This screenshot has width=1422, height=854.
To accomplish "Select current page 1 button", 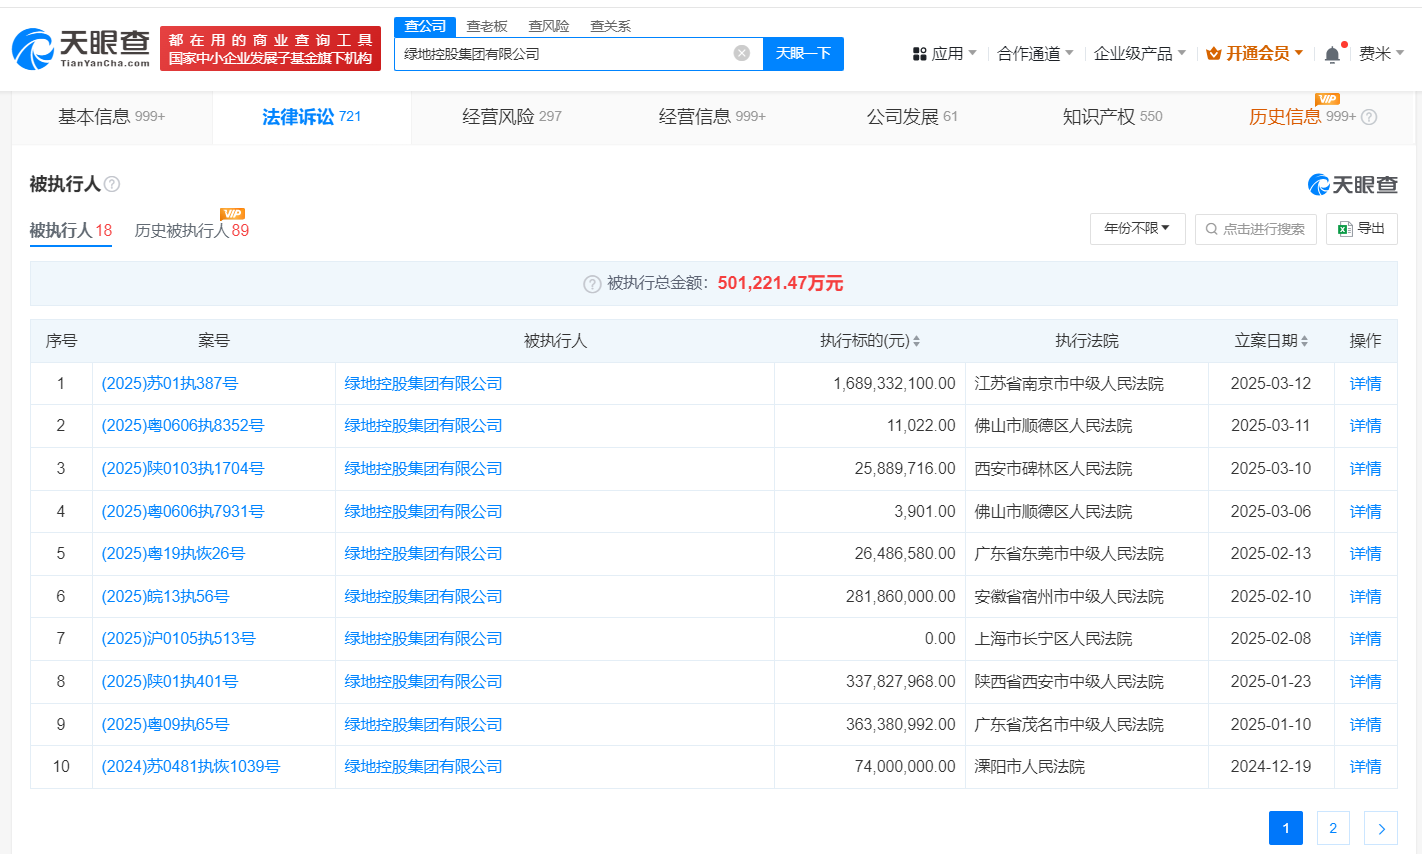I will tap(1286, 828).
